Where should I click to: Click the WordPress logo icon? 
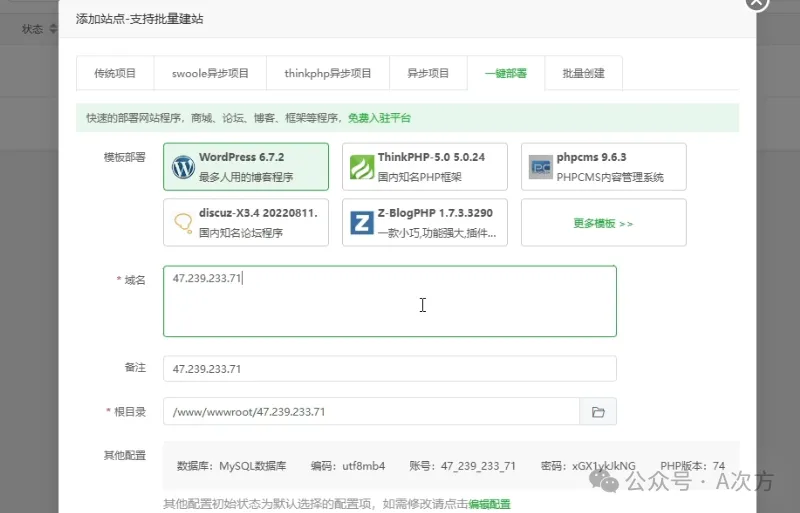pyautogui.click(x=183, y=167)
